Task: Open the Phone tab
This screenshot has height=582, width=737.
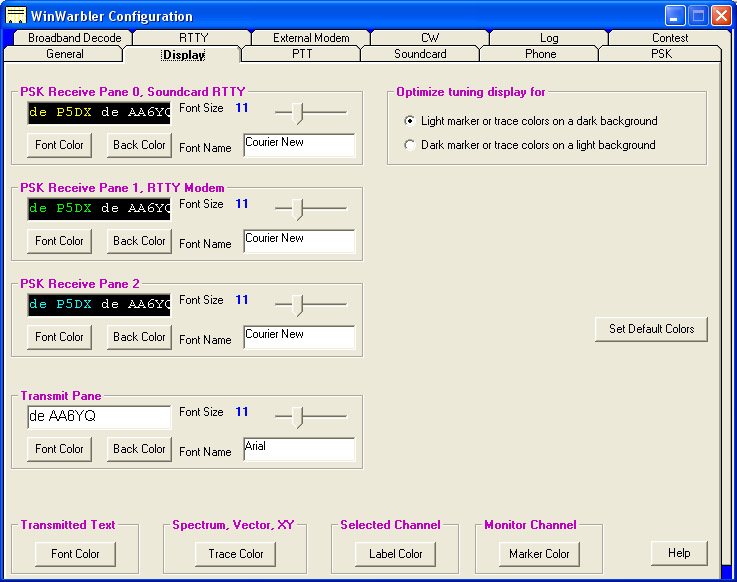Action: tap(541, 54)
